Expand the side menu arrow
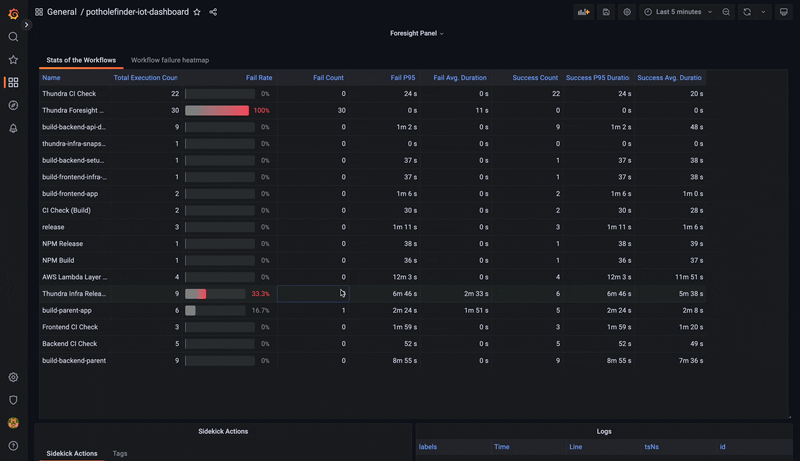800x461 pixels. [x=27, y=24]
